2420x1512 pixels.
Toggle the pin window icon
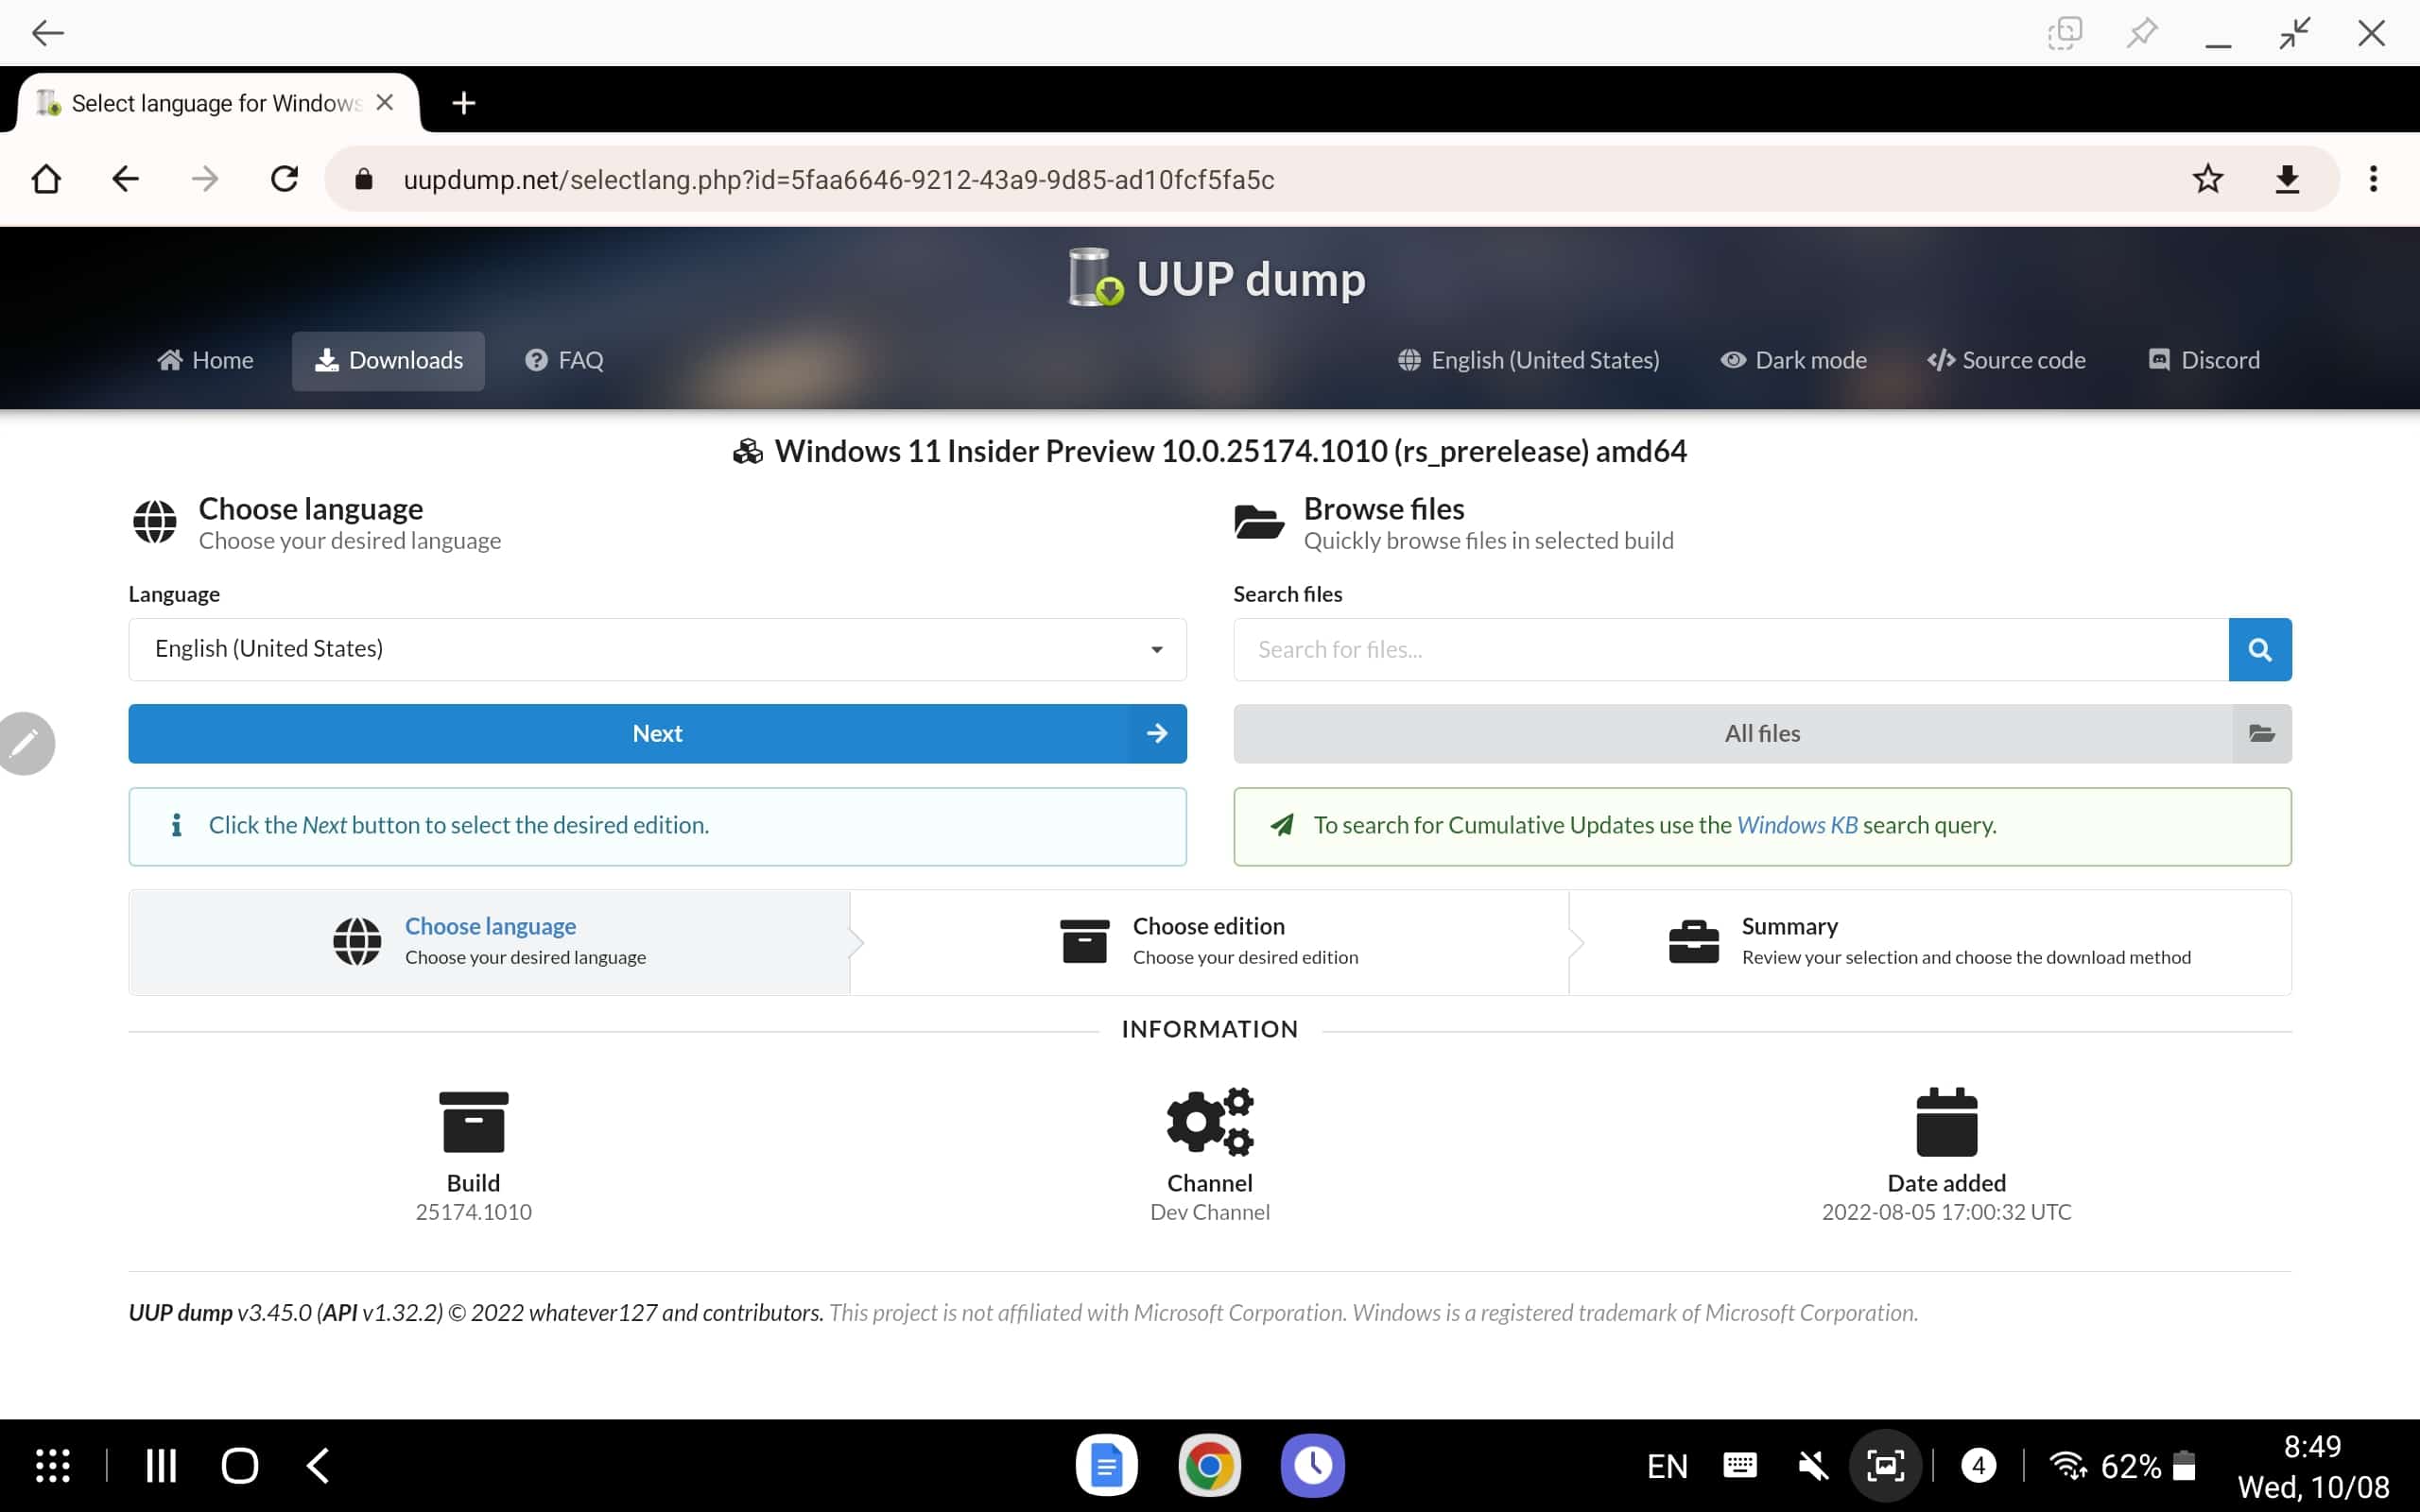(x=2141, y=33)
